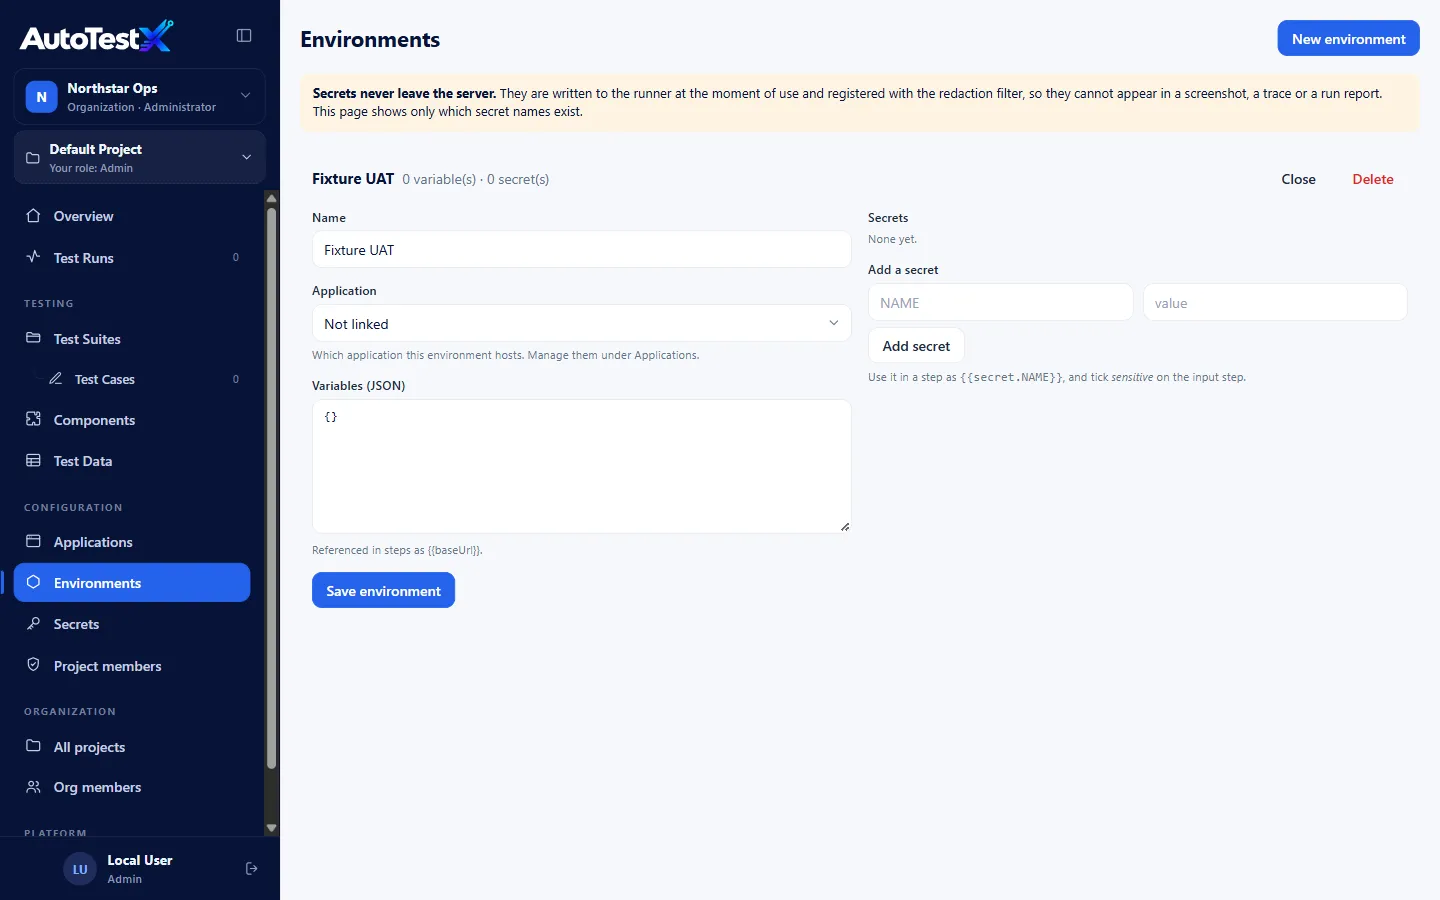Image resolution: width=1440 pixels, height=900 pixels.
Task: Open the Overview page
Action: [132, 216]
